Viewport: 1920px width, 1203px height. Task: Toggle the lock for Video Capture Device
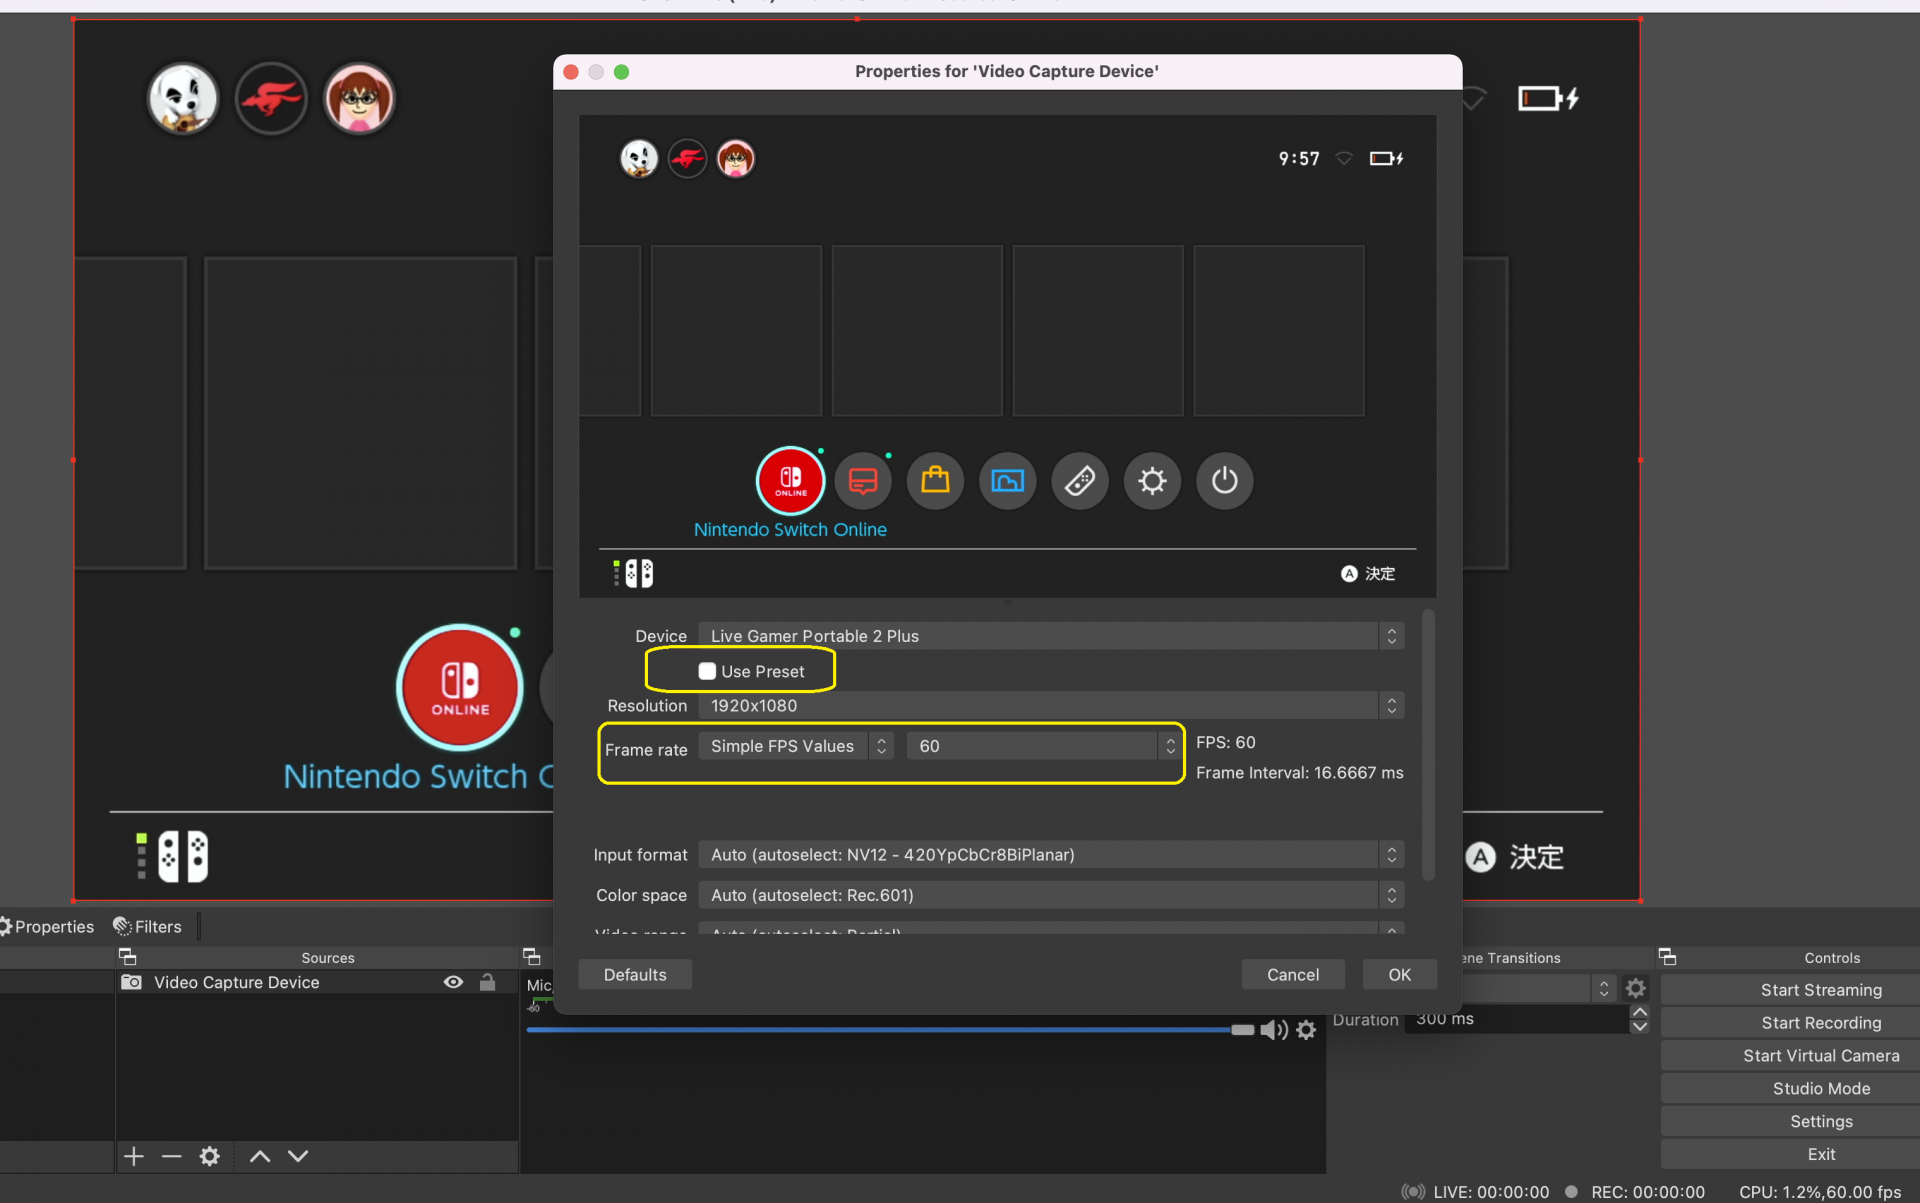click(x=487, y=982)
